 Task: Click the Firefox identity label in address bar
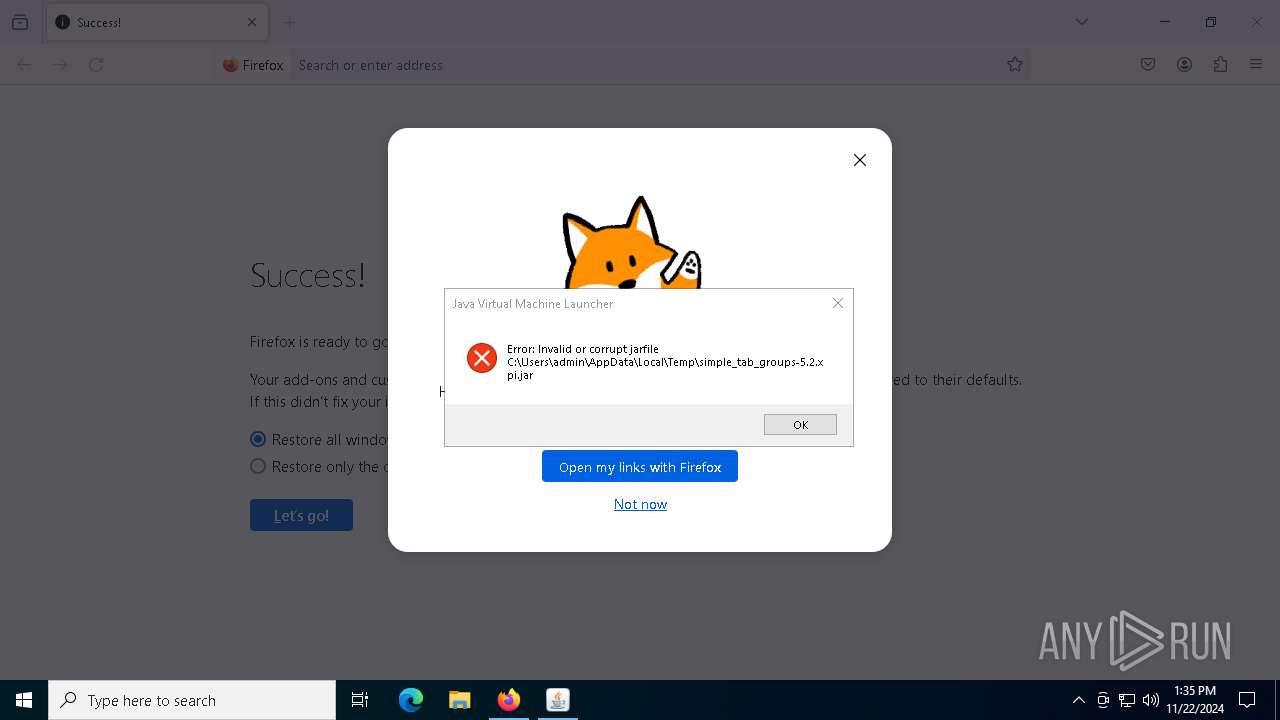pos(254,65)
